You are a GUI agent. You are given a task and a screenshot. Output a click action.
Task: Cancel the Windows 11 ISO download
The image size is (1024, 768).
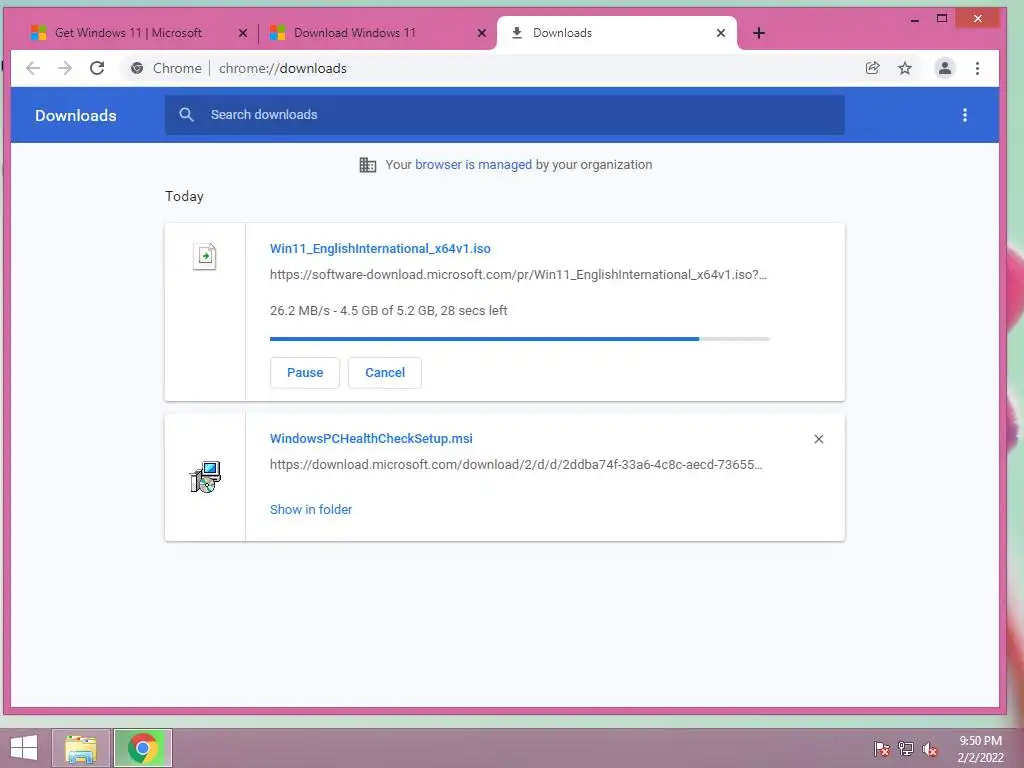click(385, 373)
